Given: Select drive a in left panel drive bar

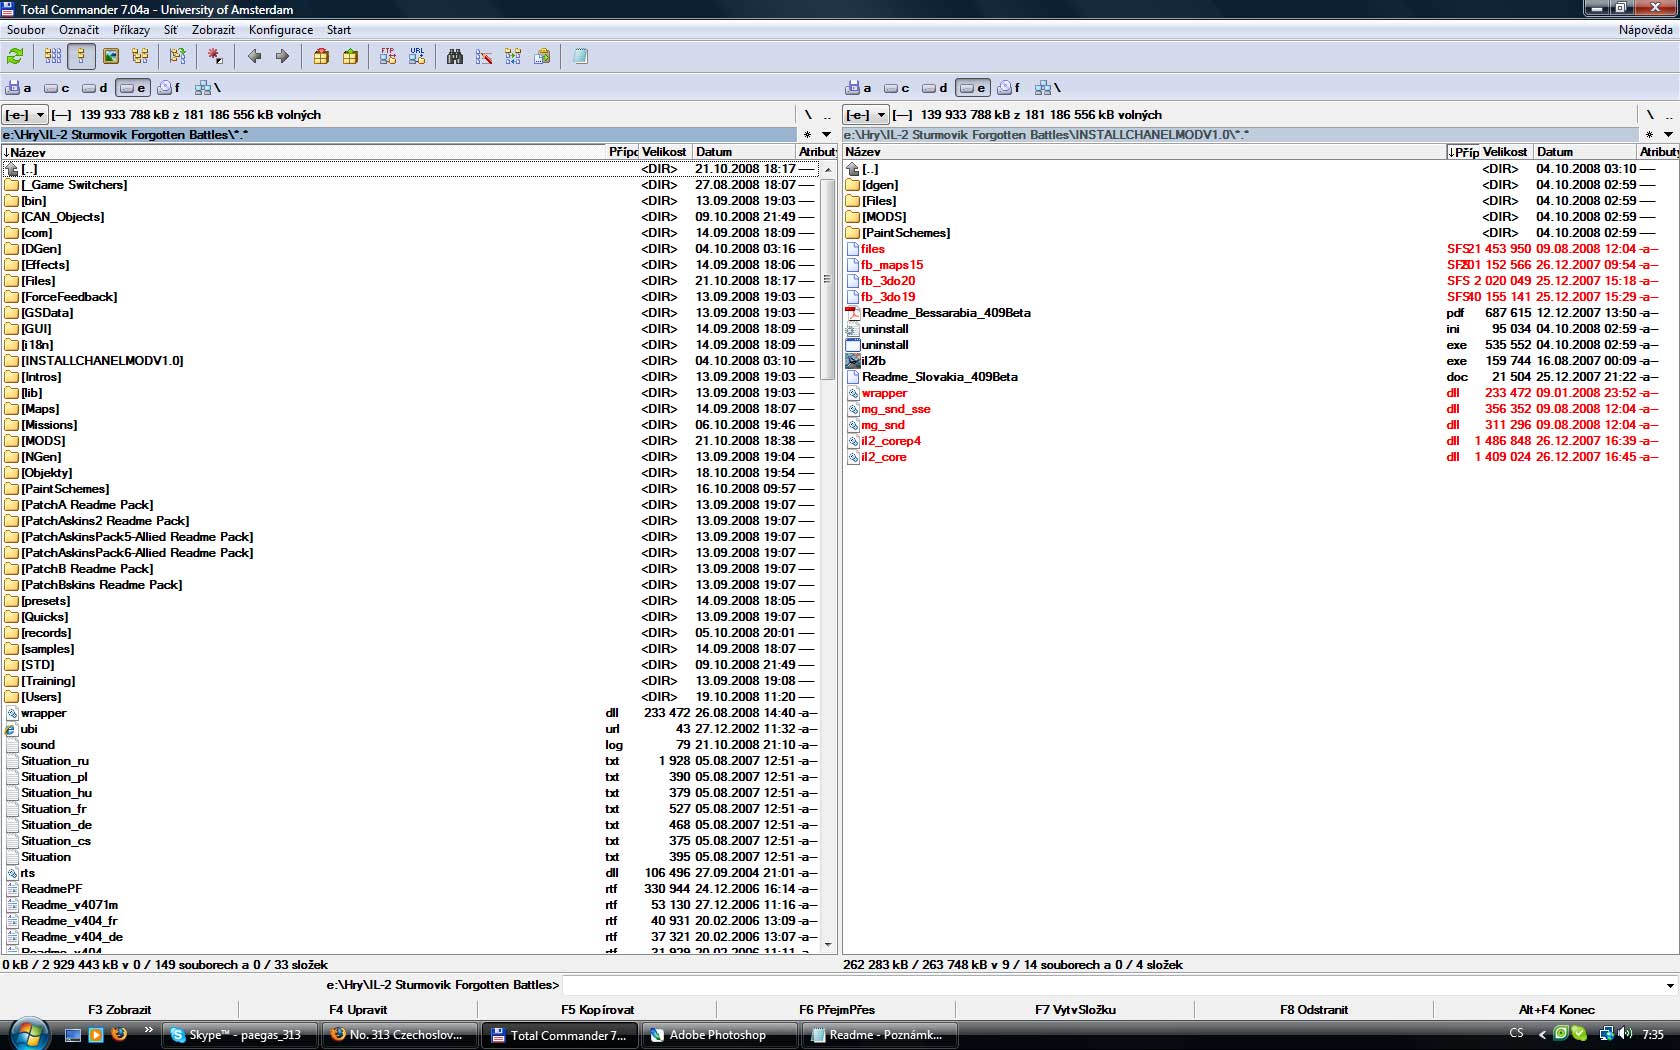Looking at the screenshot, I should coord(19,88).
